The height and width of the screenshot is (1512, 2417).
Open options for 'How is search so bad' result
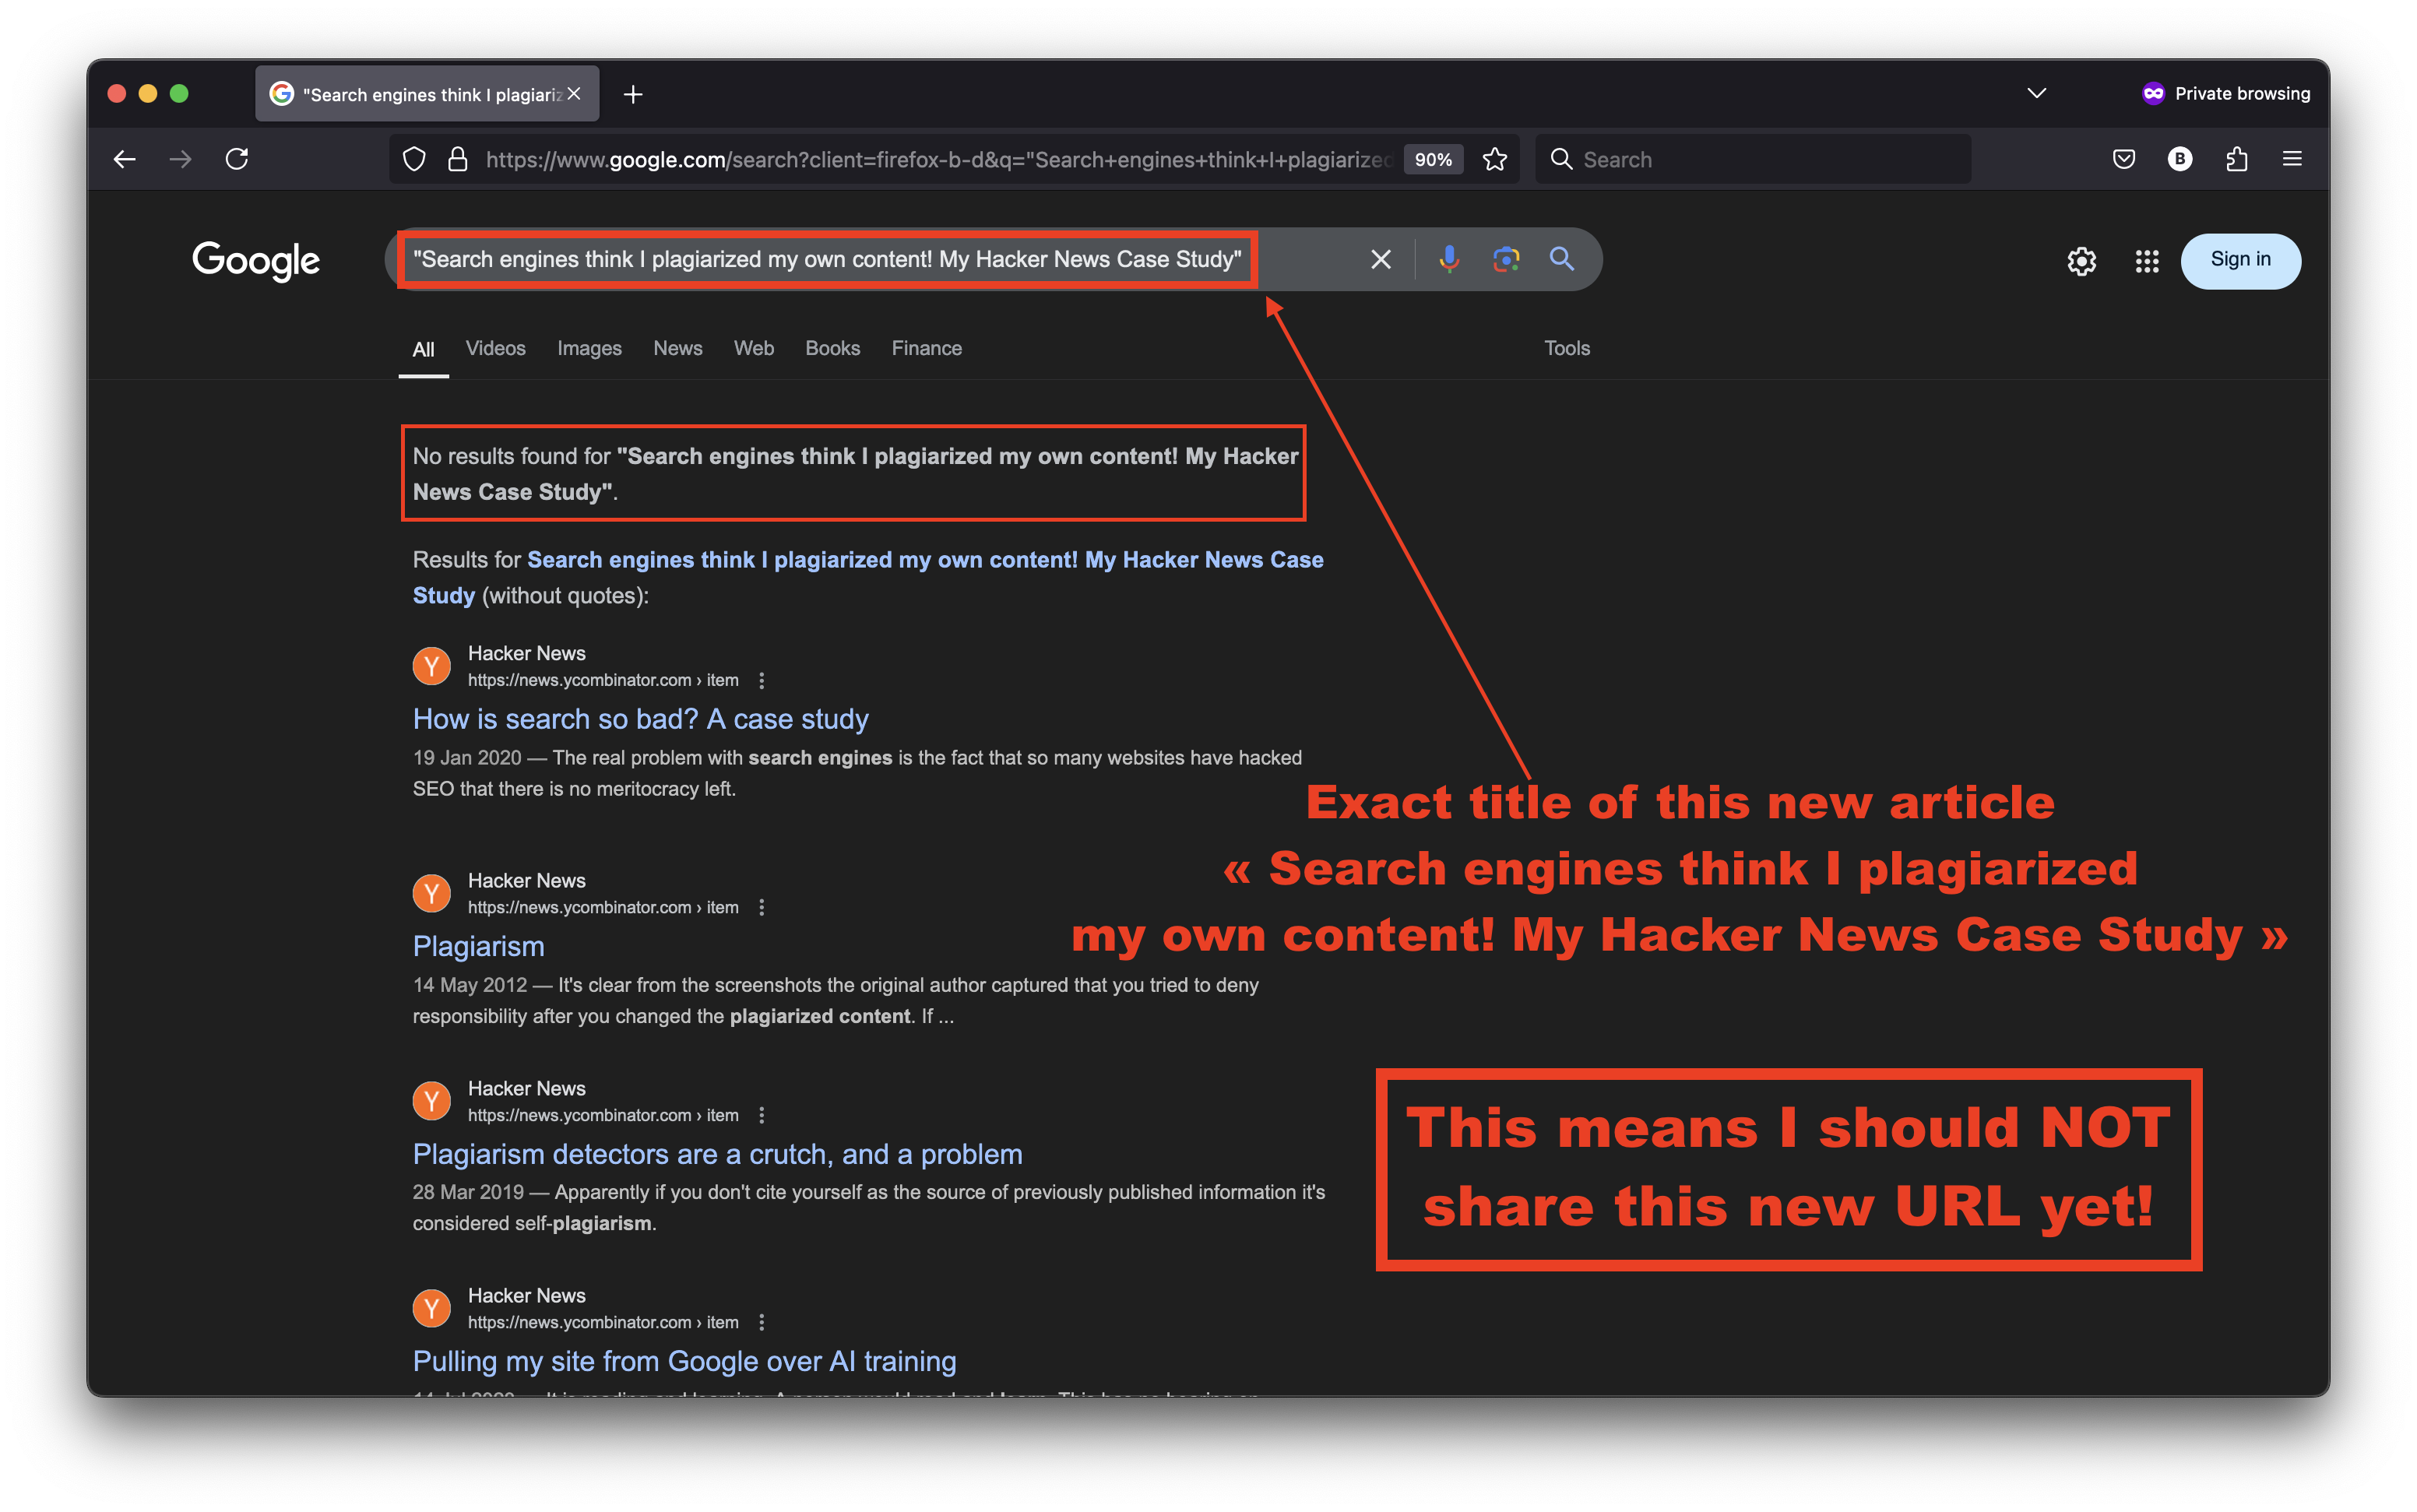coord(762,680)
